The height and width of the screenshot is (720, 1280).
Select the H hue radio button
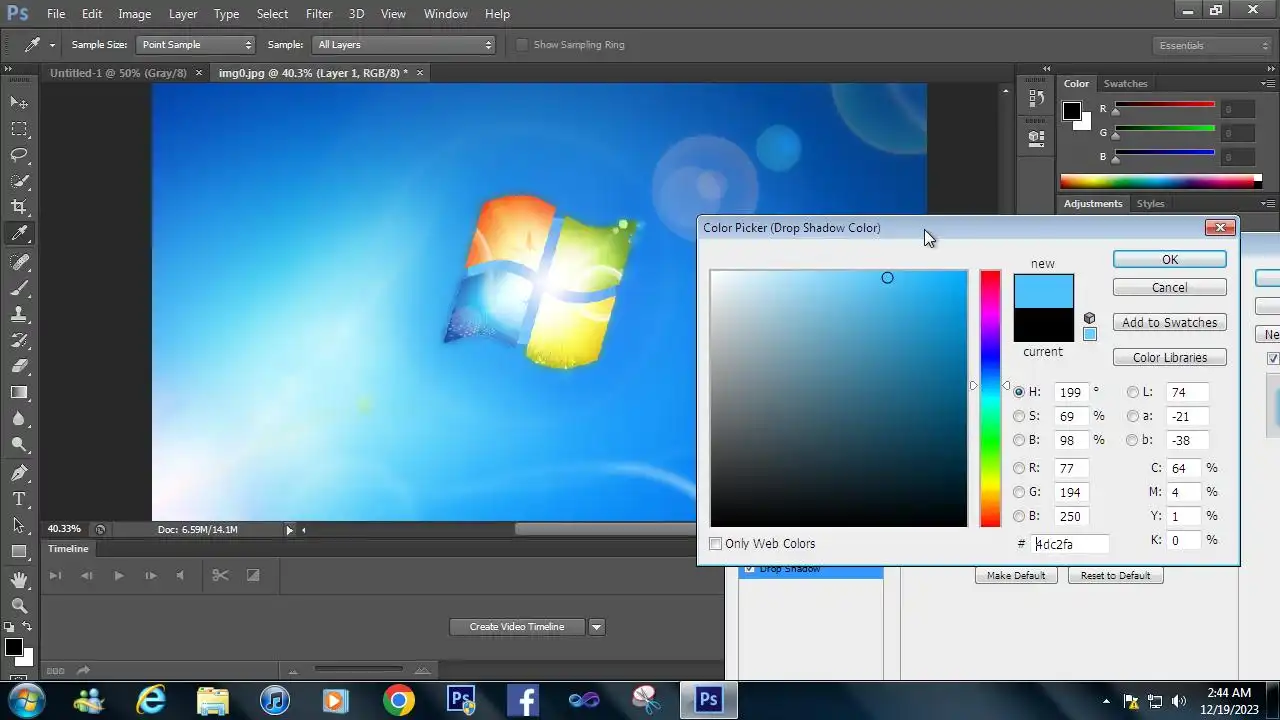point(1019,392)
